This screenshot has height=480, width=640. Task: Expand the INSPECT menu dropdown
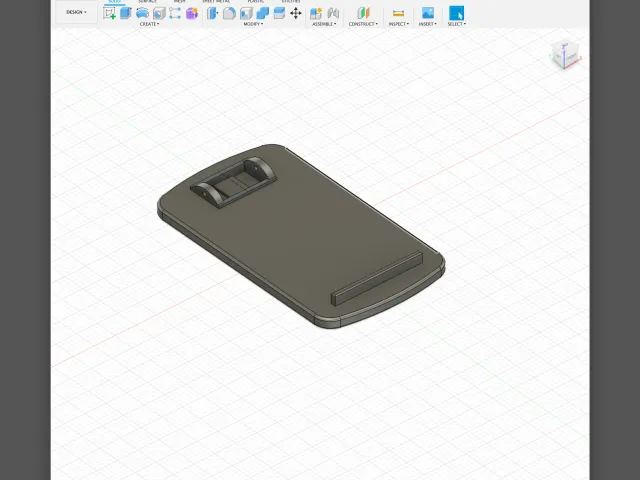(398, 24)
